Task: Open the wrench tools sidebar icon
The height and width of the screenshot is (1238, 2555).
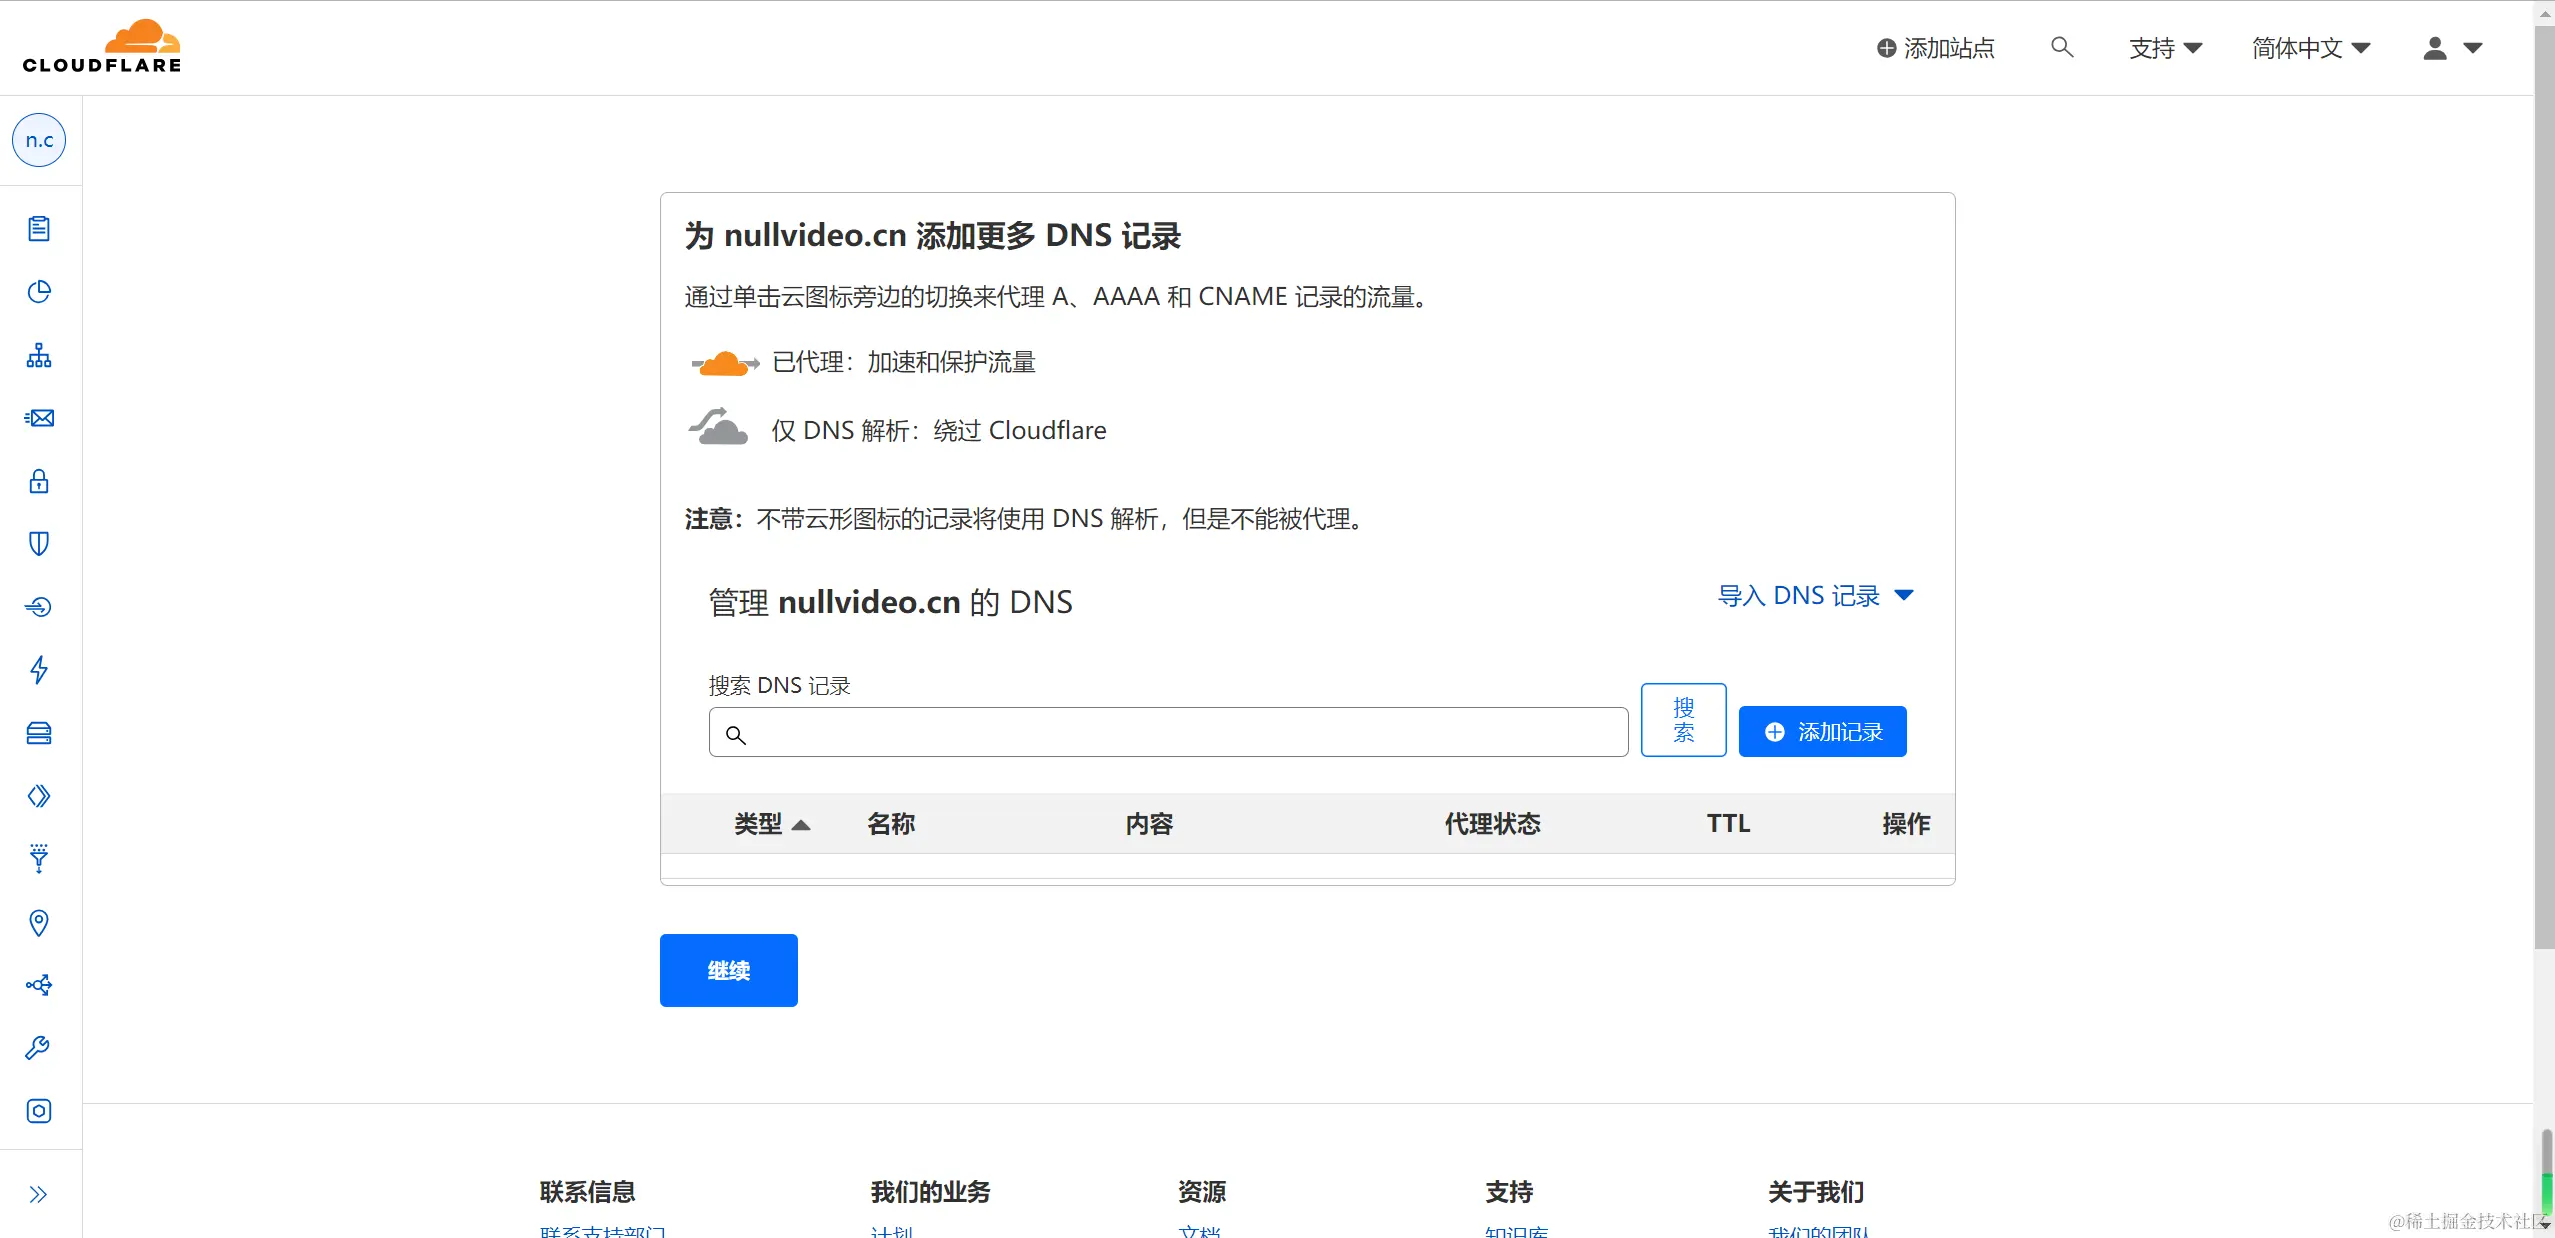Action: pyautogui.click(x=39, y=1048)
